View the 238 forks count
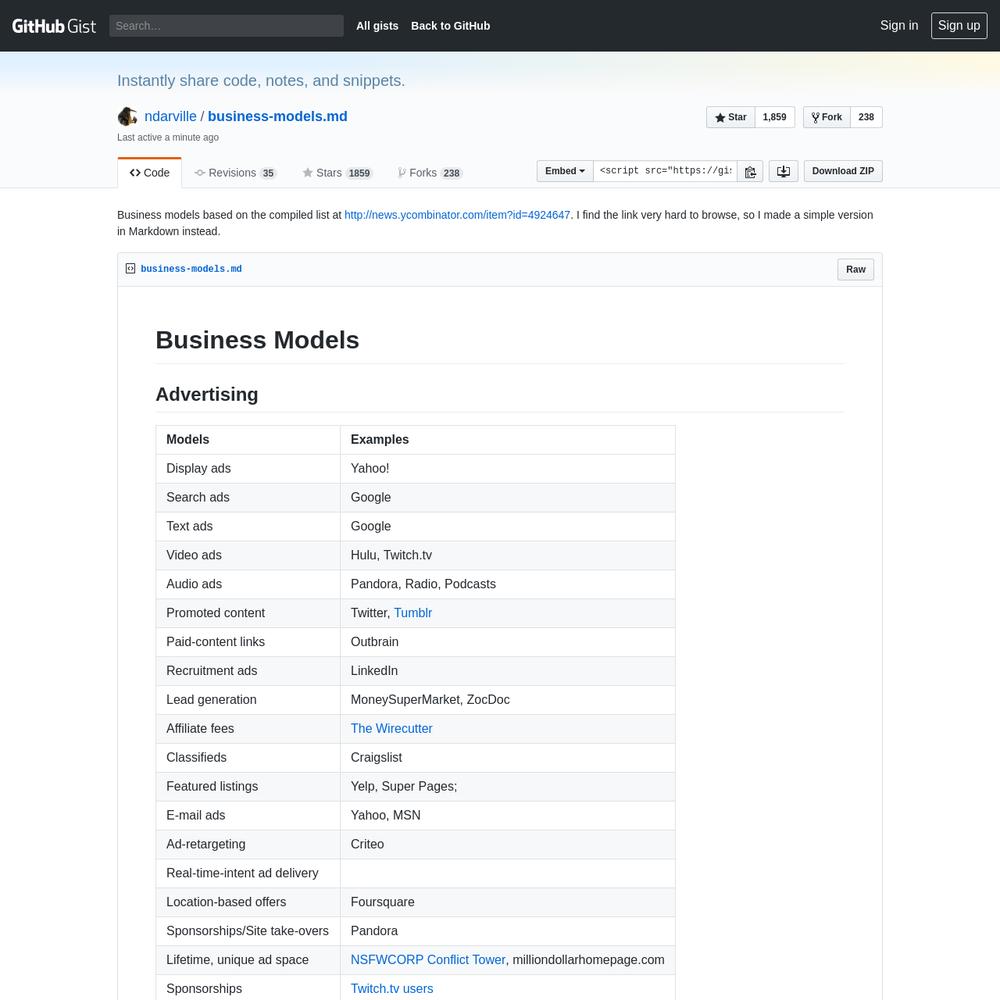Viewport: 1000px width, 1000px height. coord(866,117)
